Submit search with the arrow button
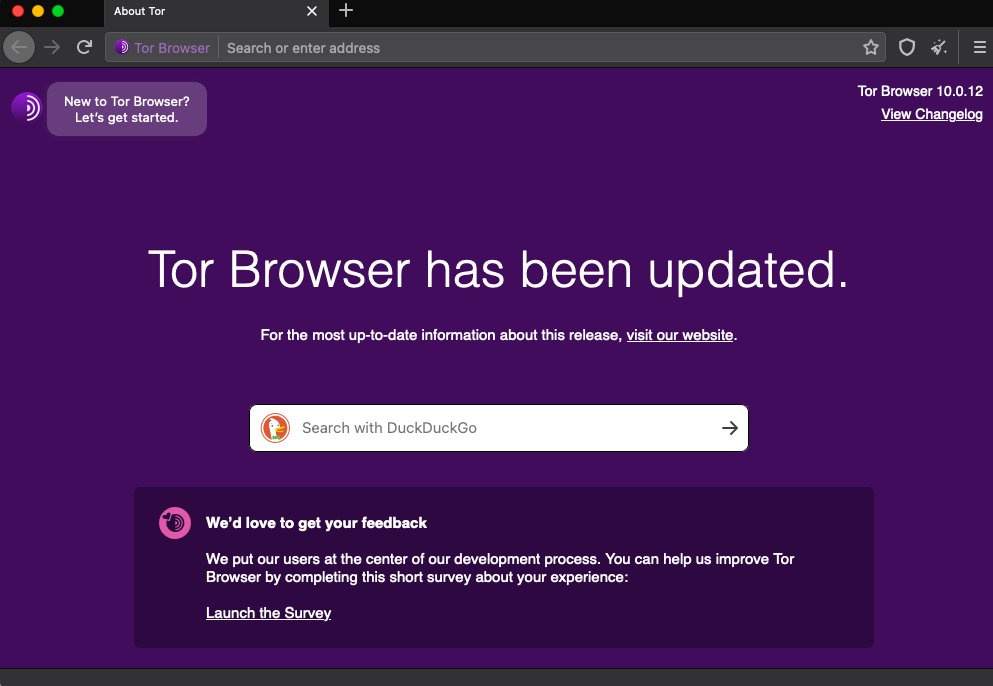The image size is (993, 686). click(730, 428)
